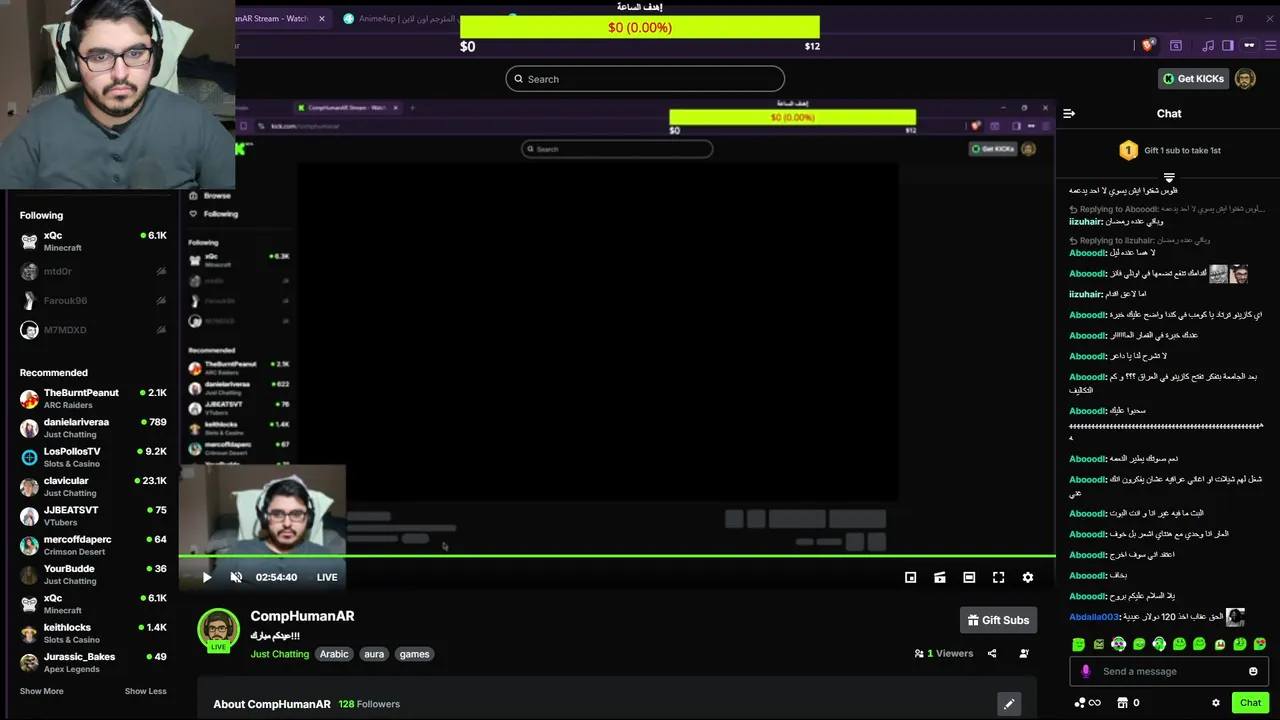Toggle theater mode in the player

click(969, 577)
